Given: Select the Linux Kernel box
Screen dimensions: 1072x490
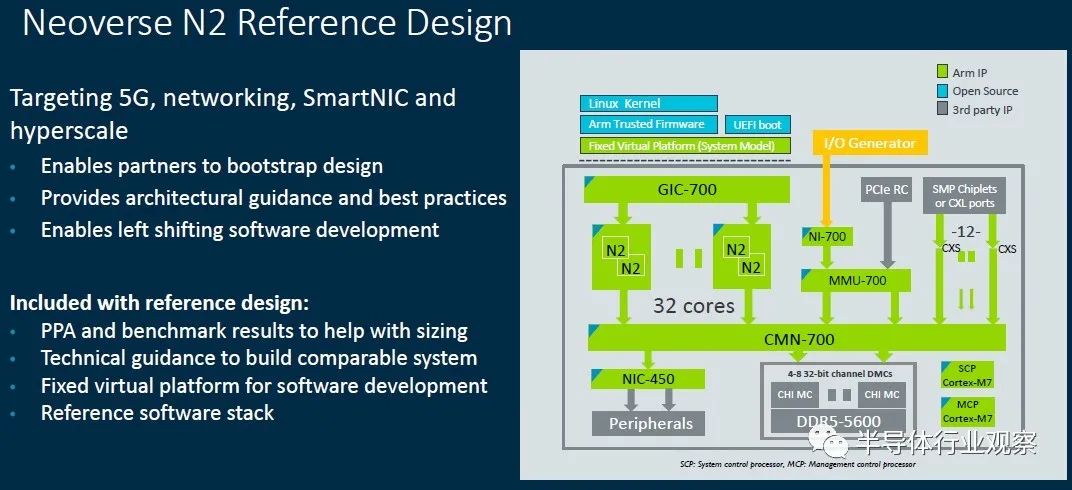Looking at the screenshot, I should pos(648,103).
